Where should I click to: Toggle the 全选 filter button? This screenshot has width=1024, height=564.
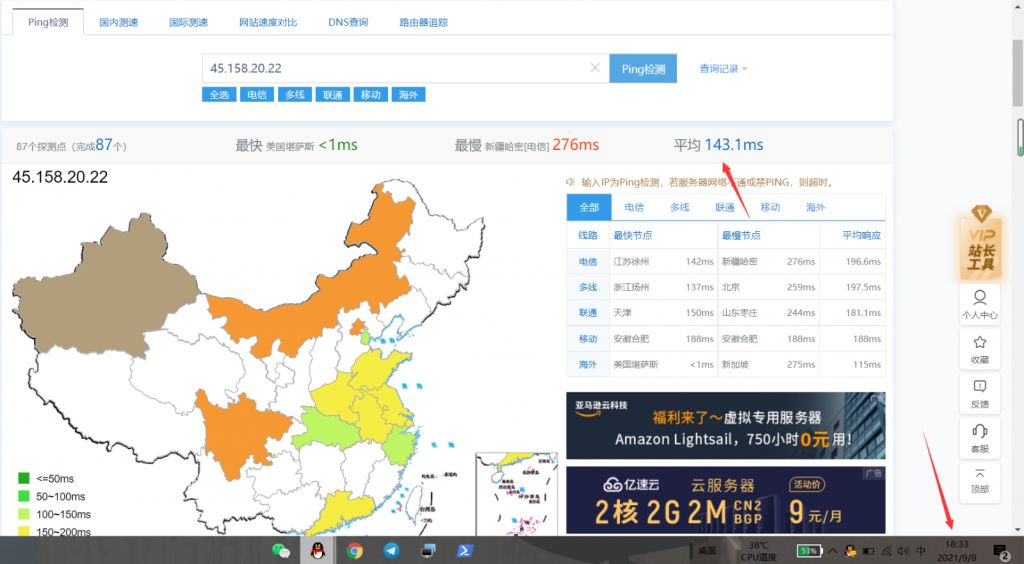tap(219, 95)
